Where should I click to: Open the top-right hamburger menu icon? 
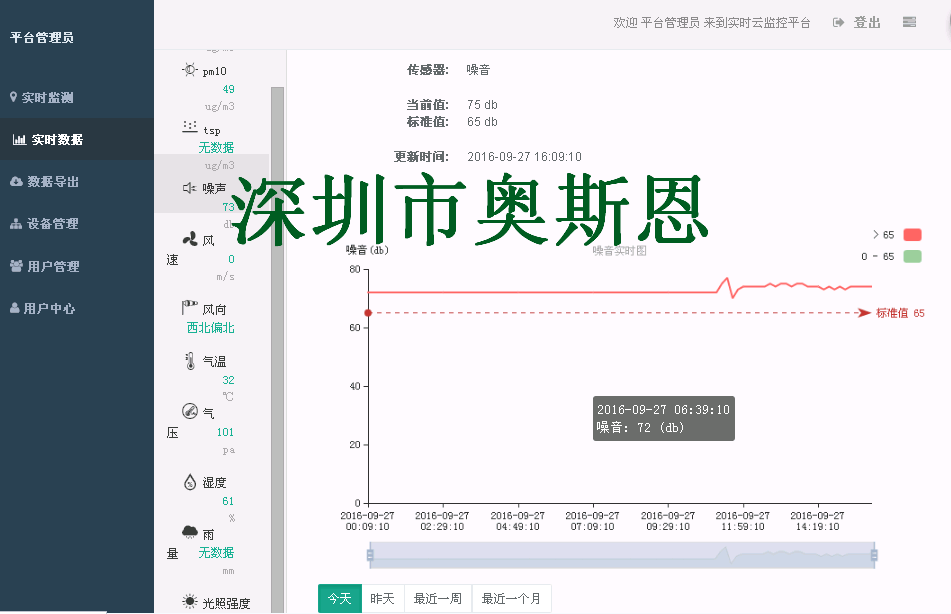909,22
